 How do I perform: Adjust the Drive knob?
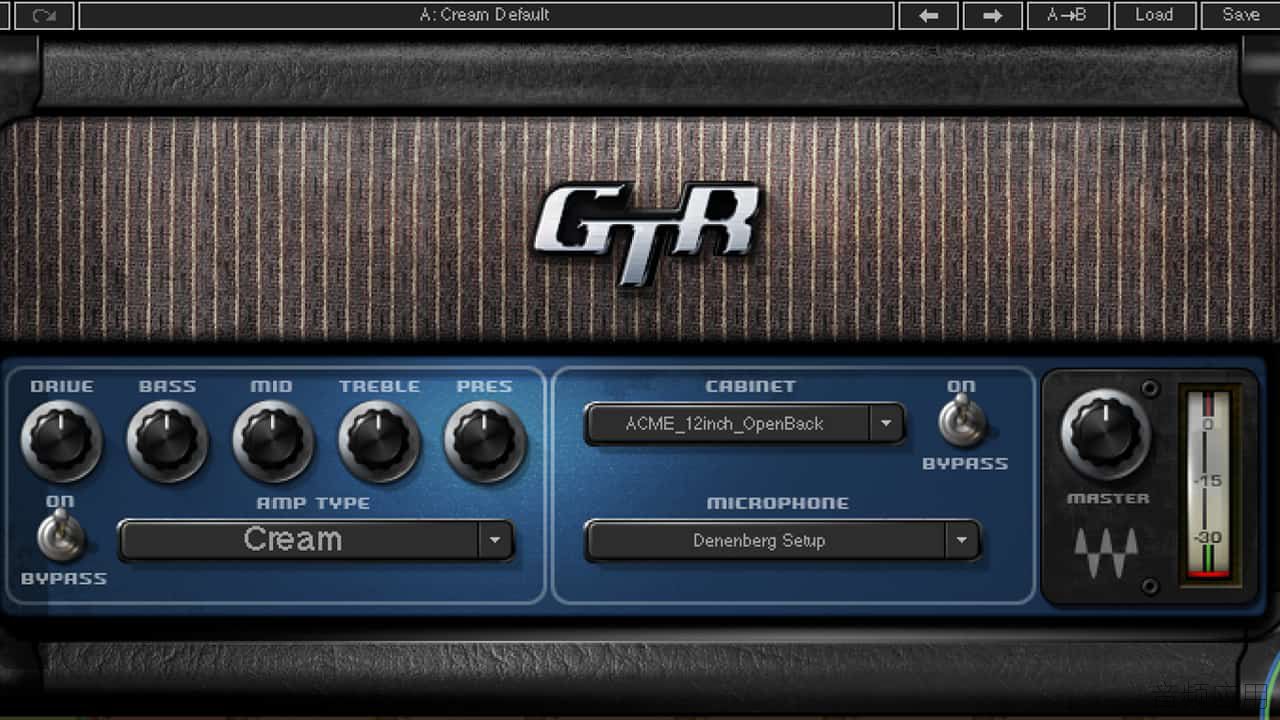(62, 440)
